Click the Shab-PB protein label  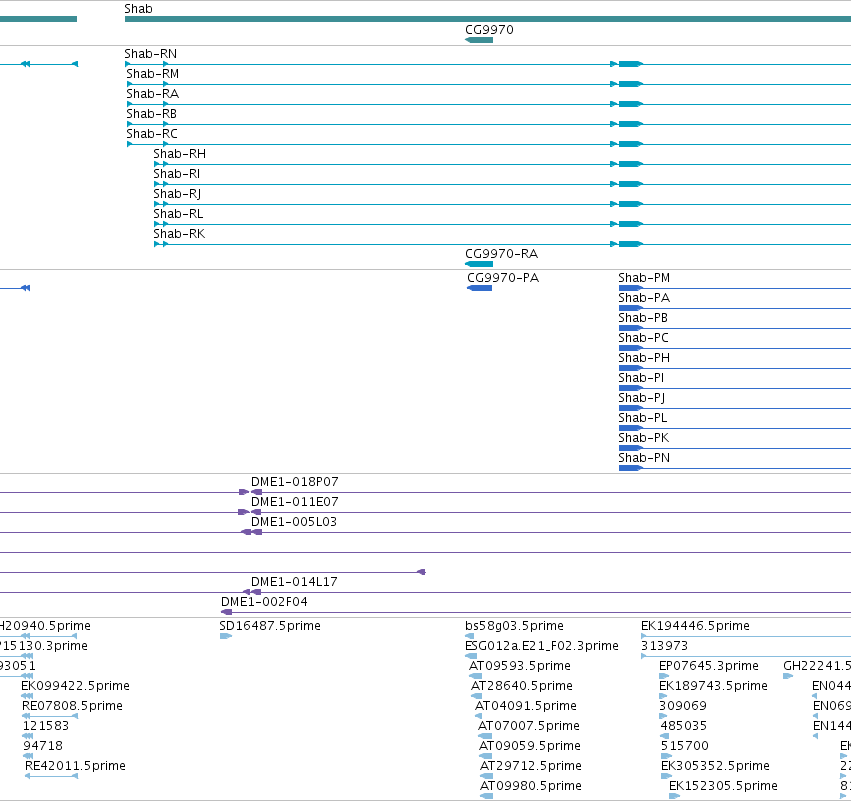click(x=643, y=318)
